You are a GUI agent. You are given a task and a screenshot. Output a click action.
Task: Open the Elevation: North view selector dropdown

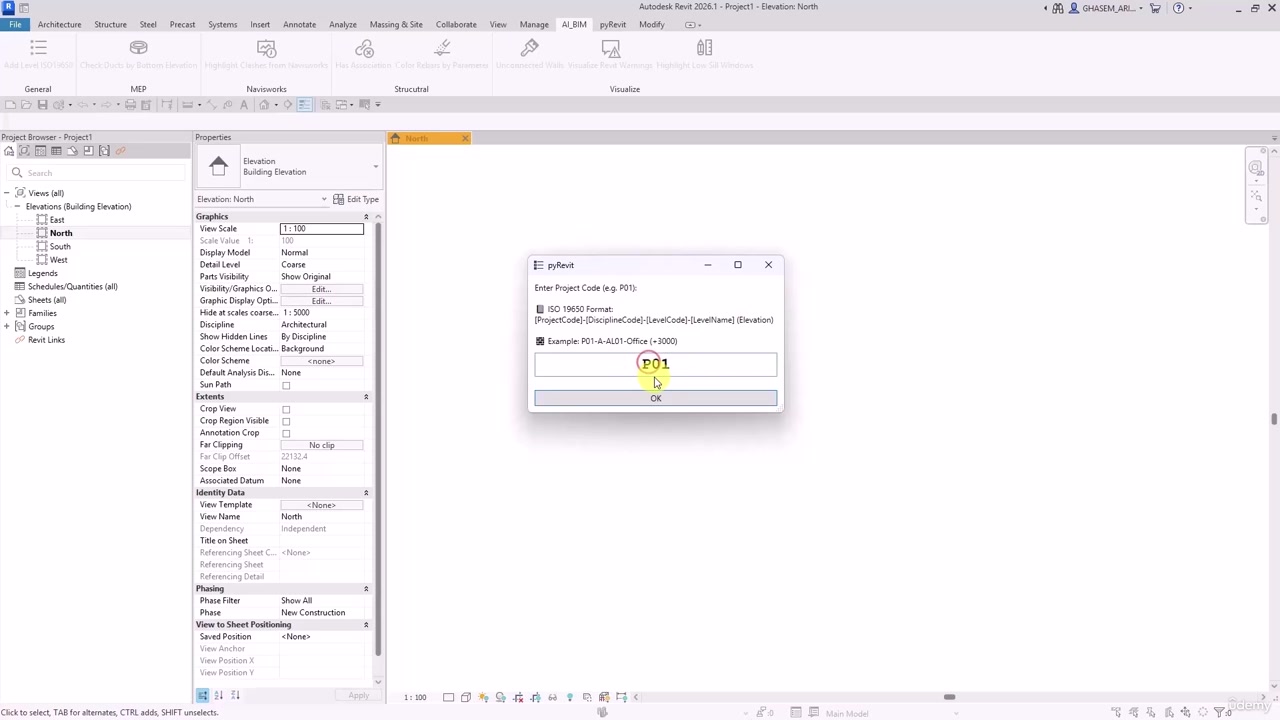[262, 199]
